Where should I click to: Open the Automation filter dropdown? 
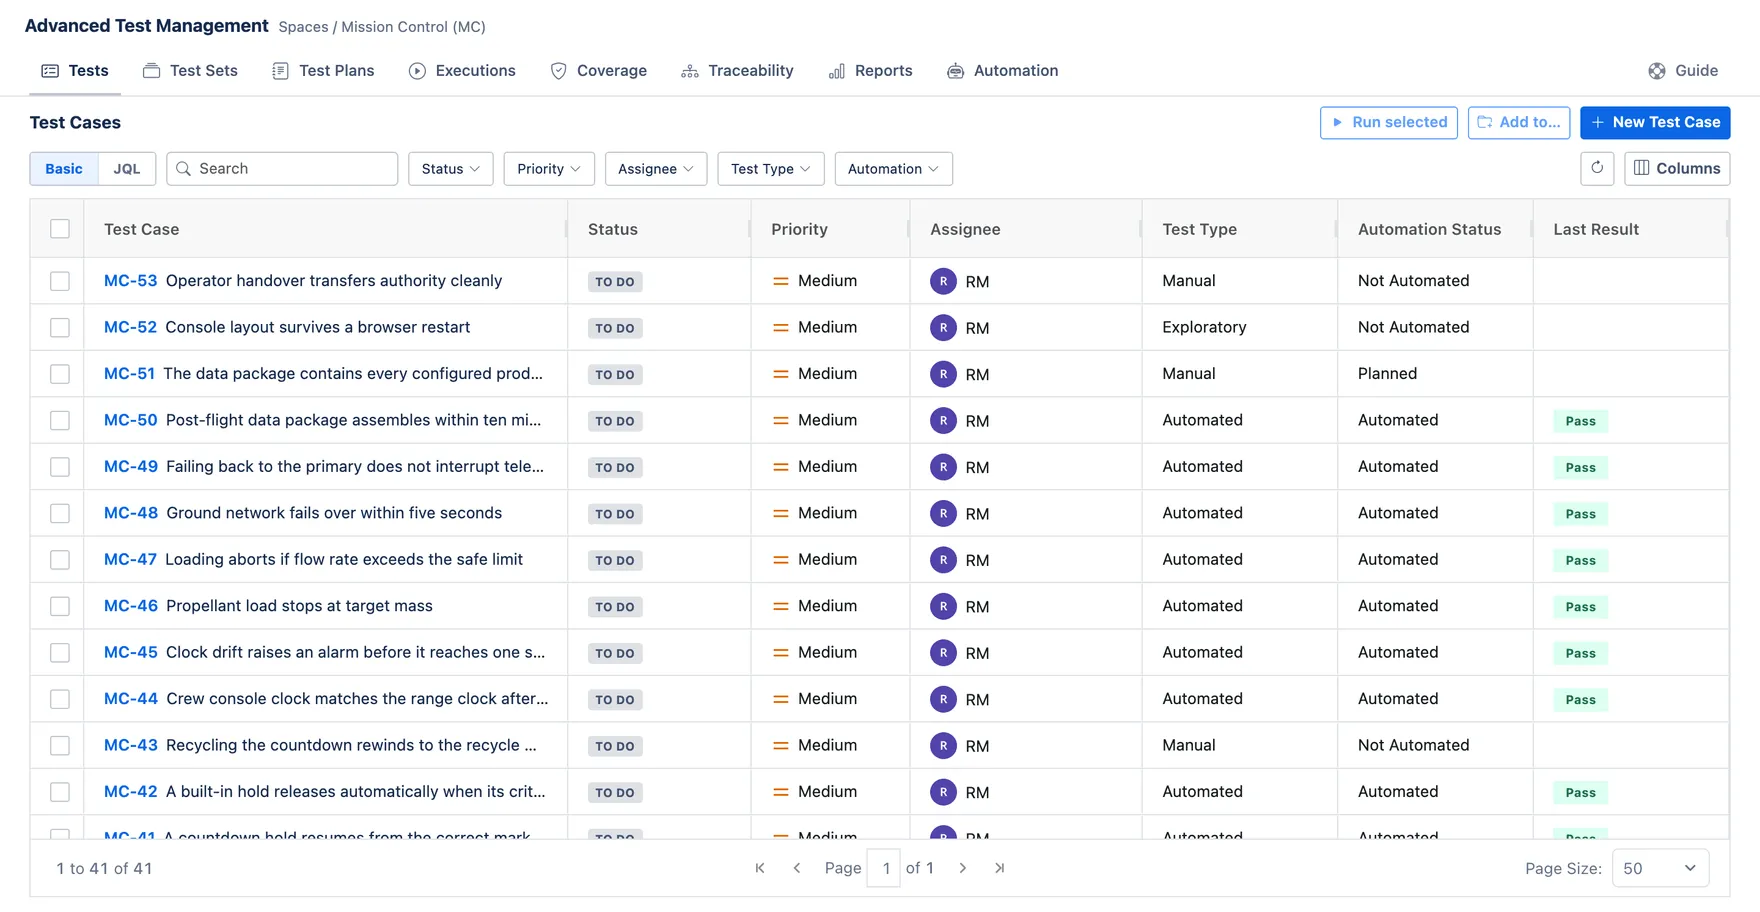[893, 169]
